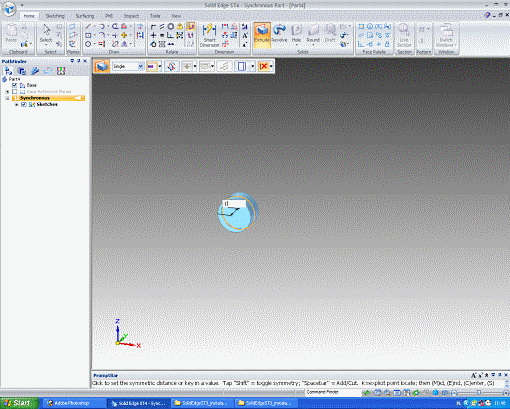Click the fifth colorful PathFinder tab icon

pos(61,71)
